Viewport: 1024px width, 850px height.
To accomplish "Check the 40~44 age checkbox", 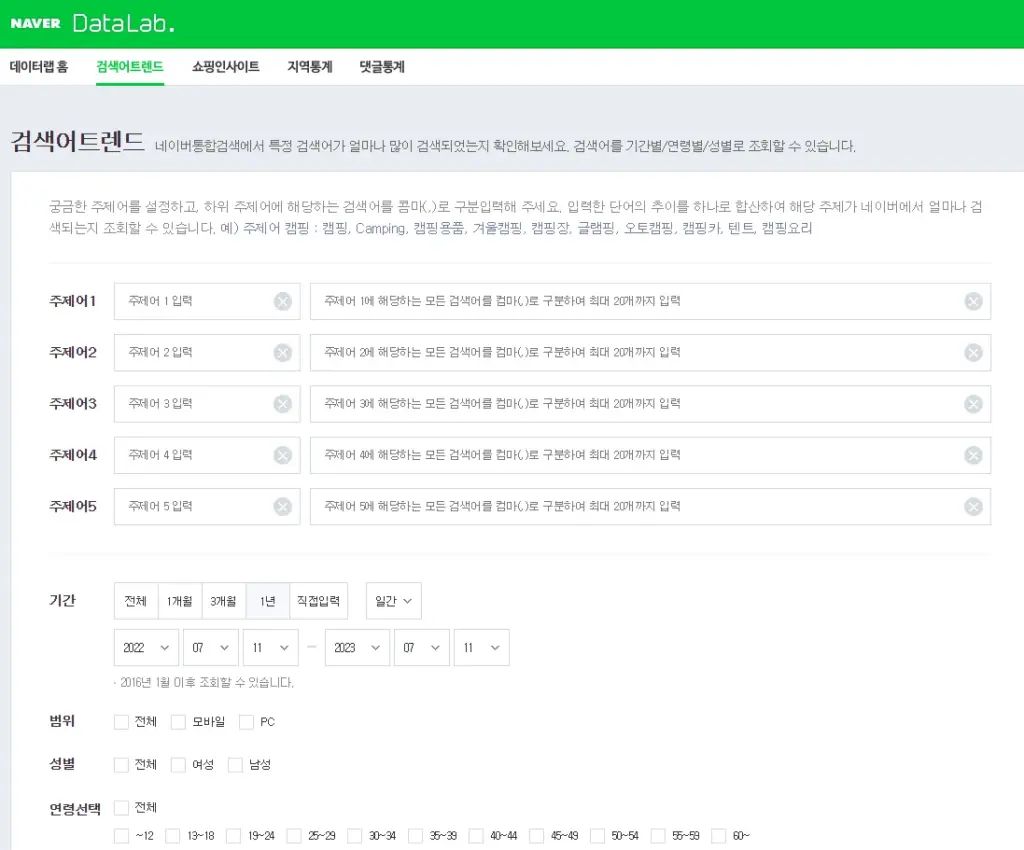I will [476, 836].
